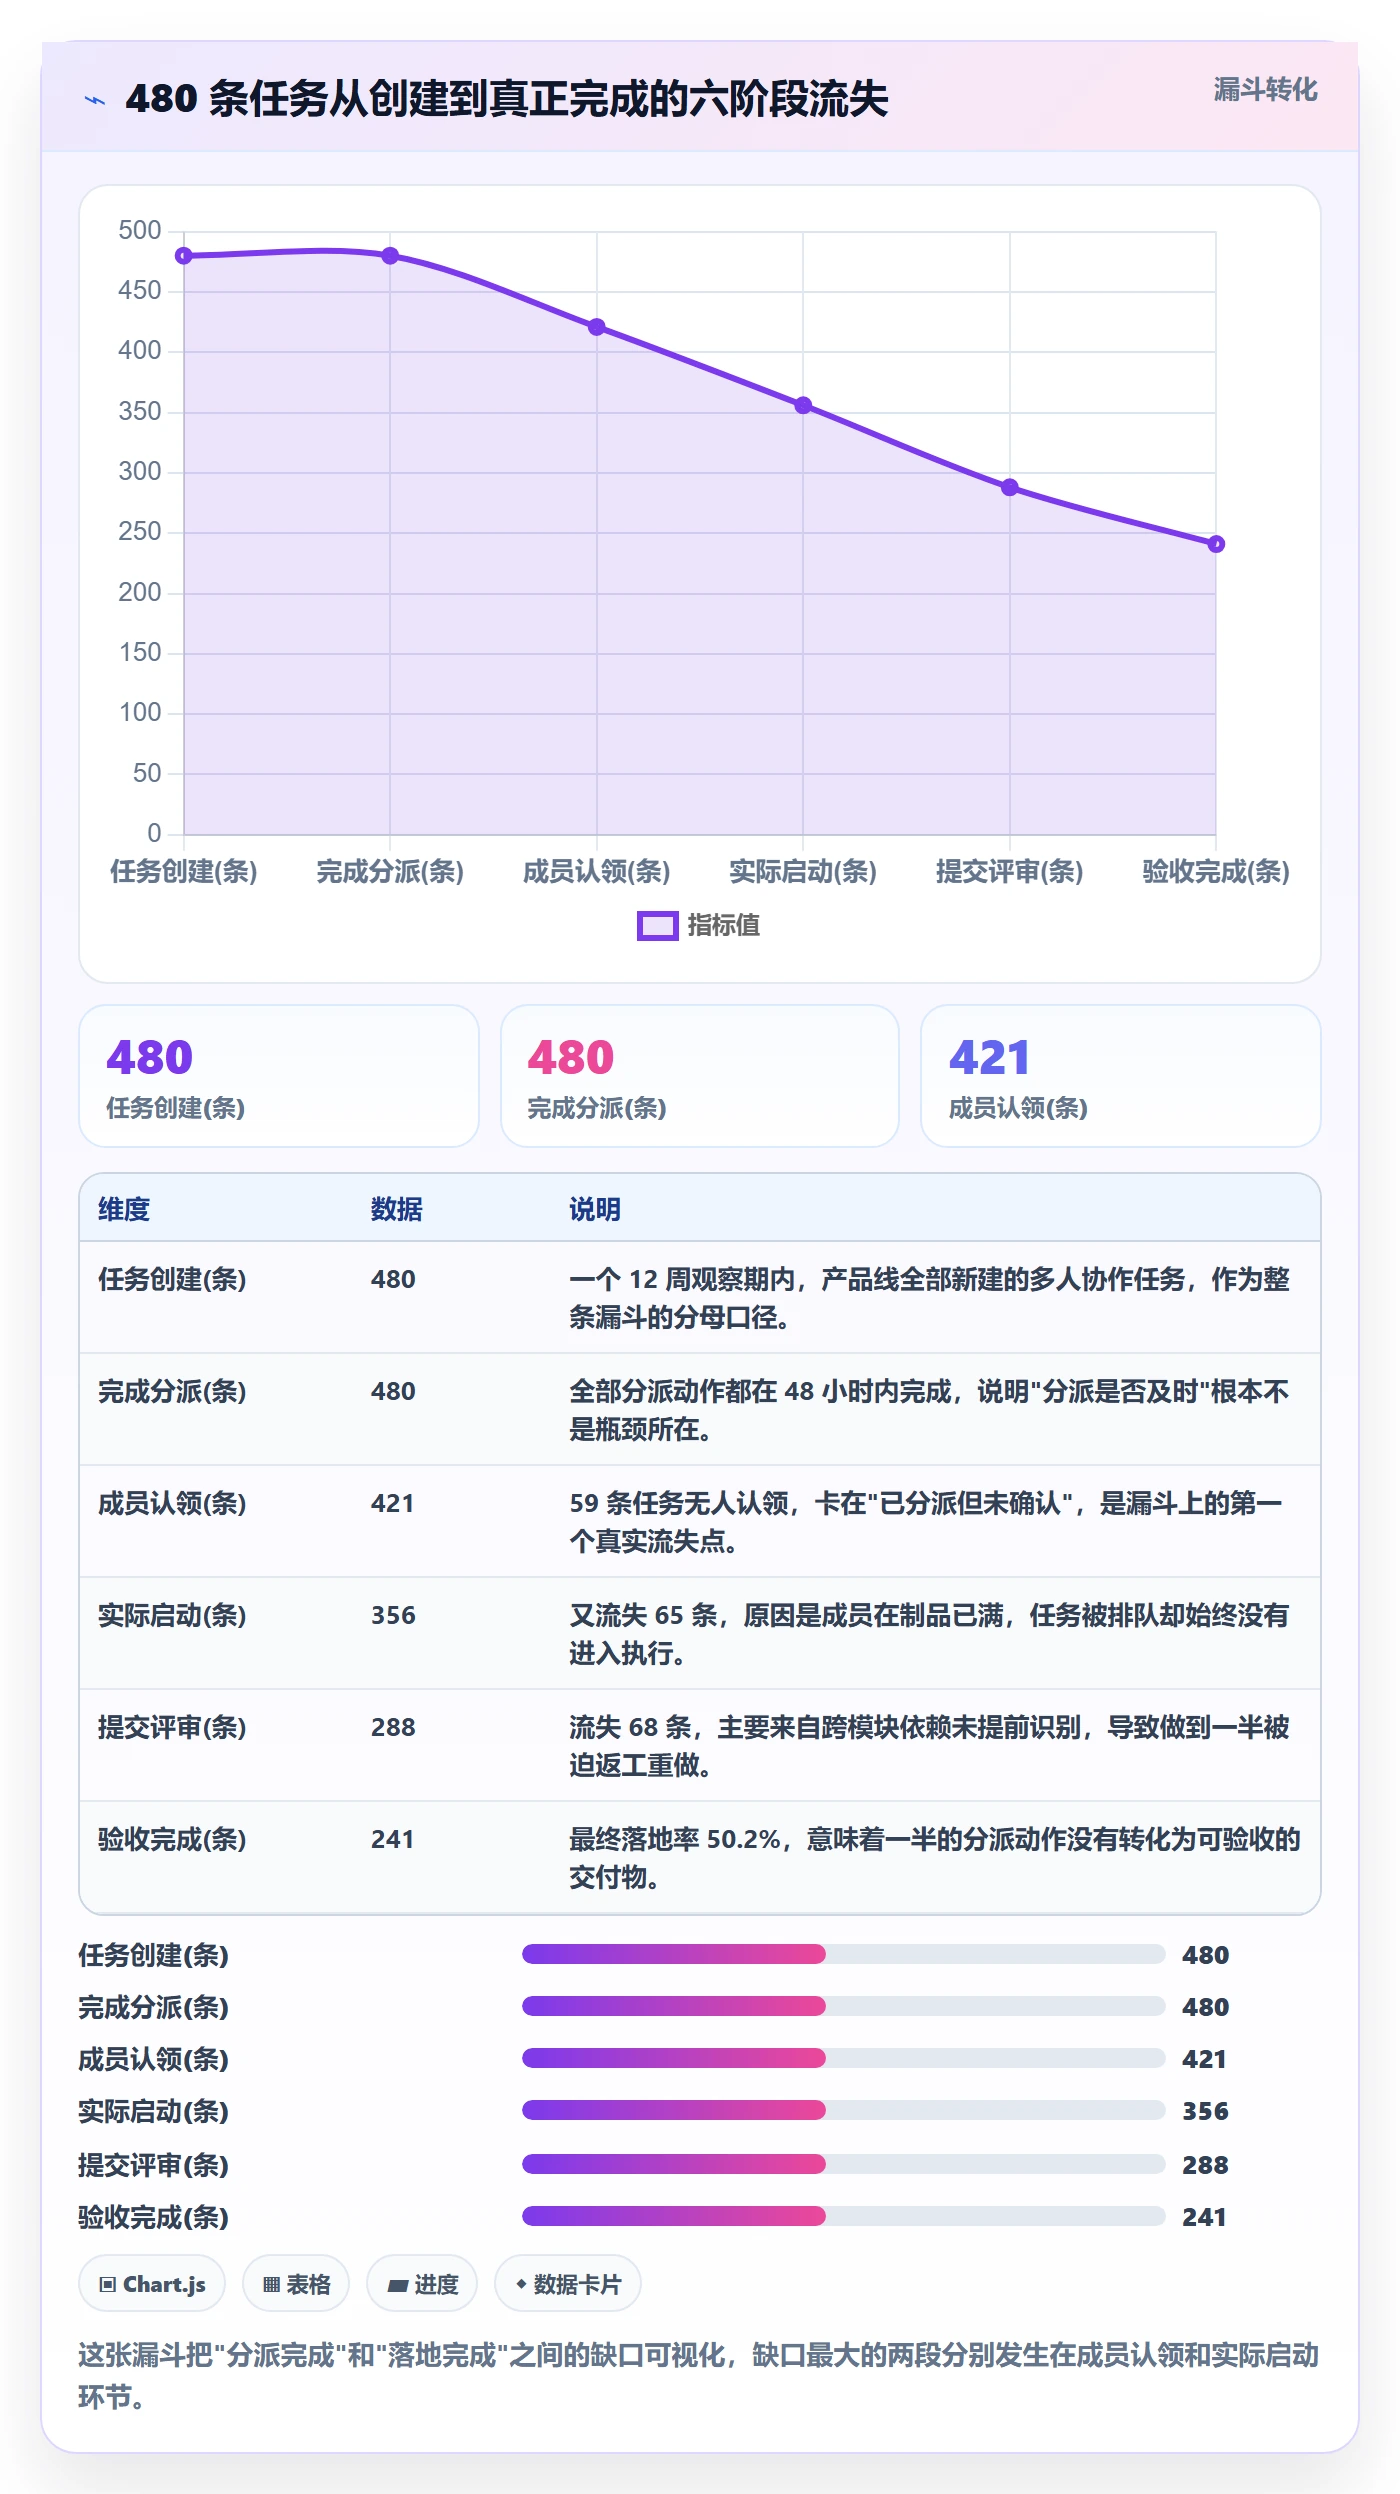Click the 验收完成(条) progress bar

pyautogui.click(x=844, y=2216)
